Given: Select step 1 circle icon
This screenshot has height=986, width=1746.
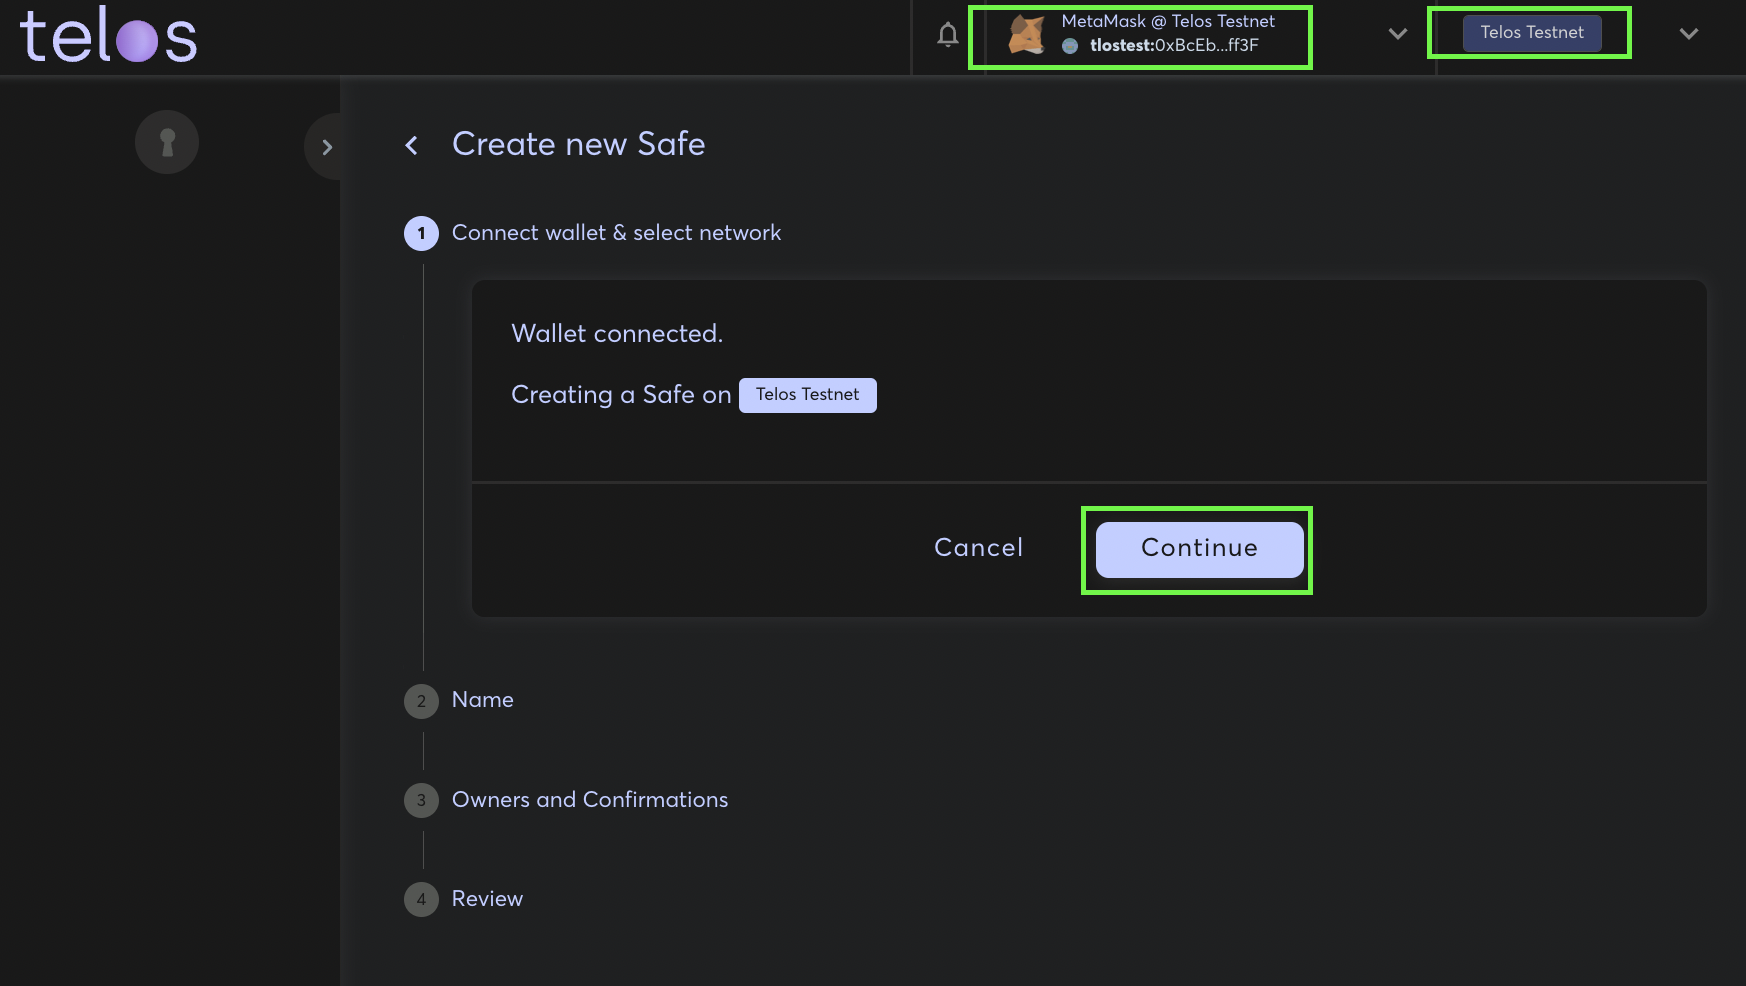Looking at the screenshot, I should click(x=421, y=234).
